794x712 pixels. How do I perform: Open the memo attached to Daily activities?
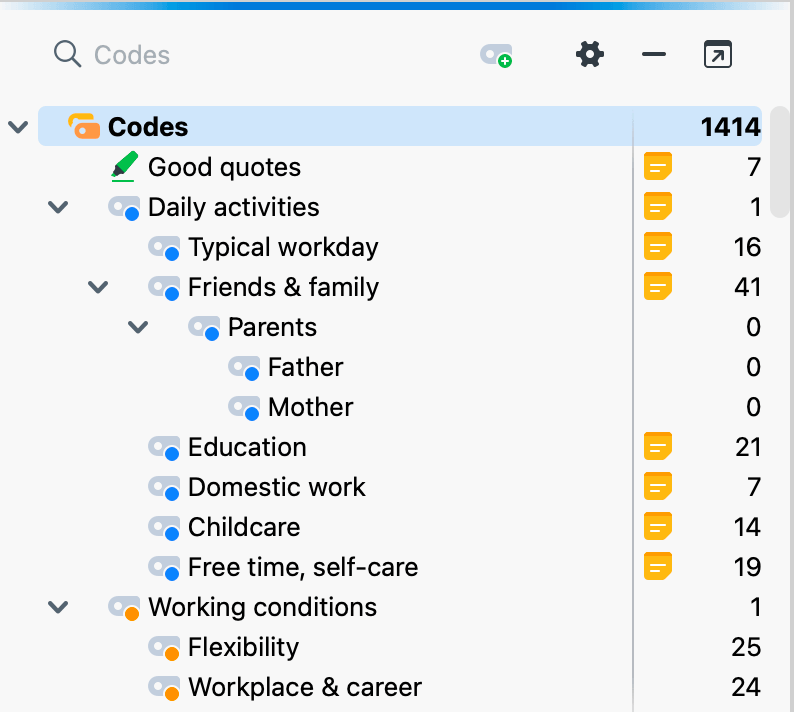[x=658, y=206]
